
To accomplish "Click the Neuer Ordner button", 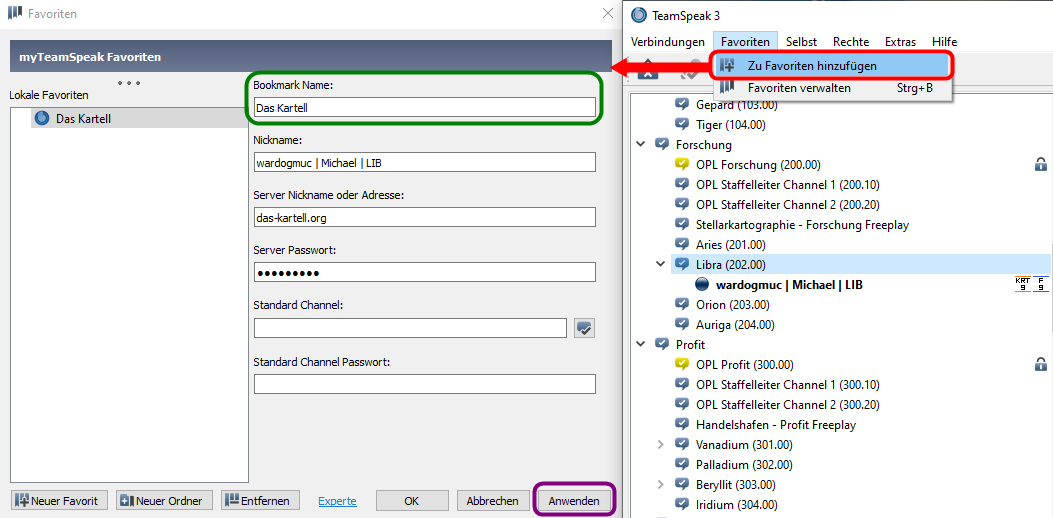I will (x=161, y=500).
